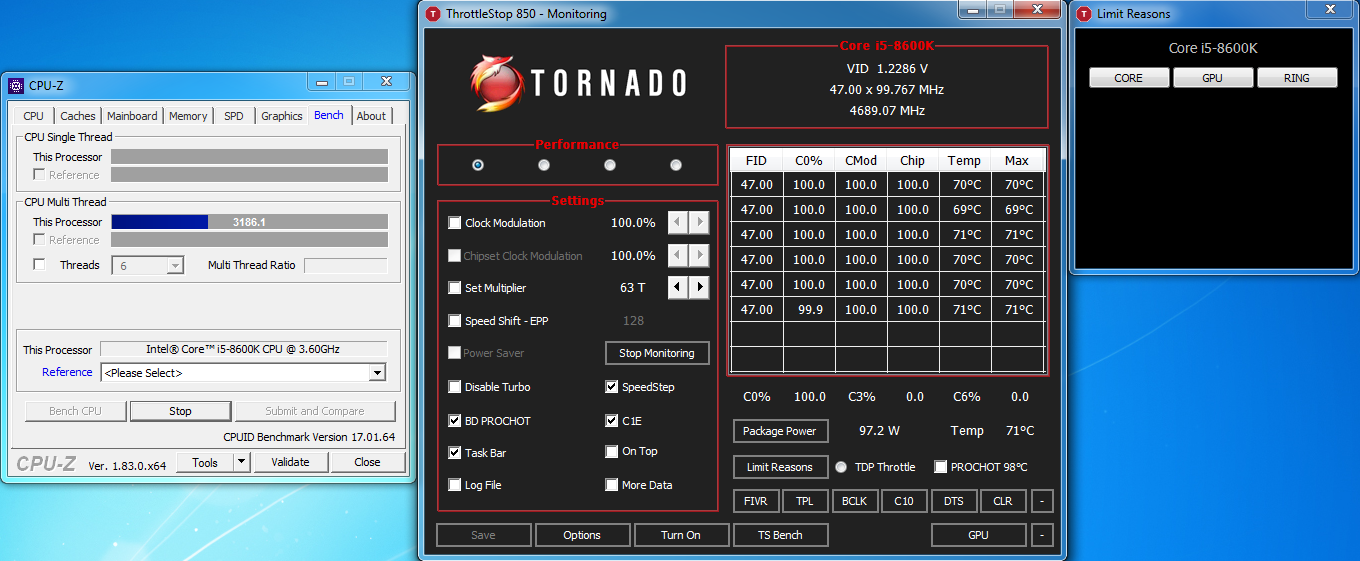
Task: Open the Tools dropdown arrow in CPU-Z
Action: [x=241, y=462]
